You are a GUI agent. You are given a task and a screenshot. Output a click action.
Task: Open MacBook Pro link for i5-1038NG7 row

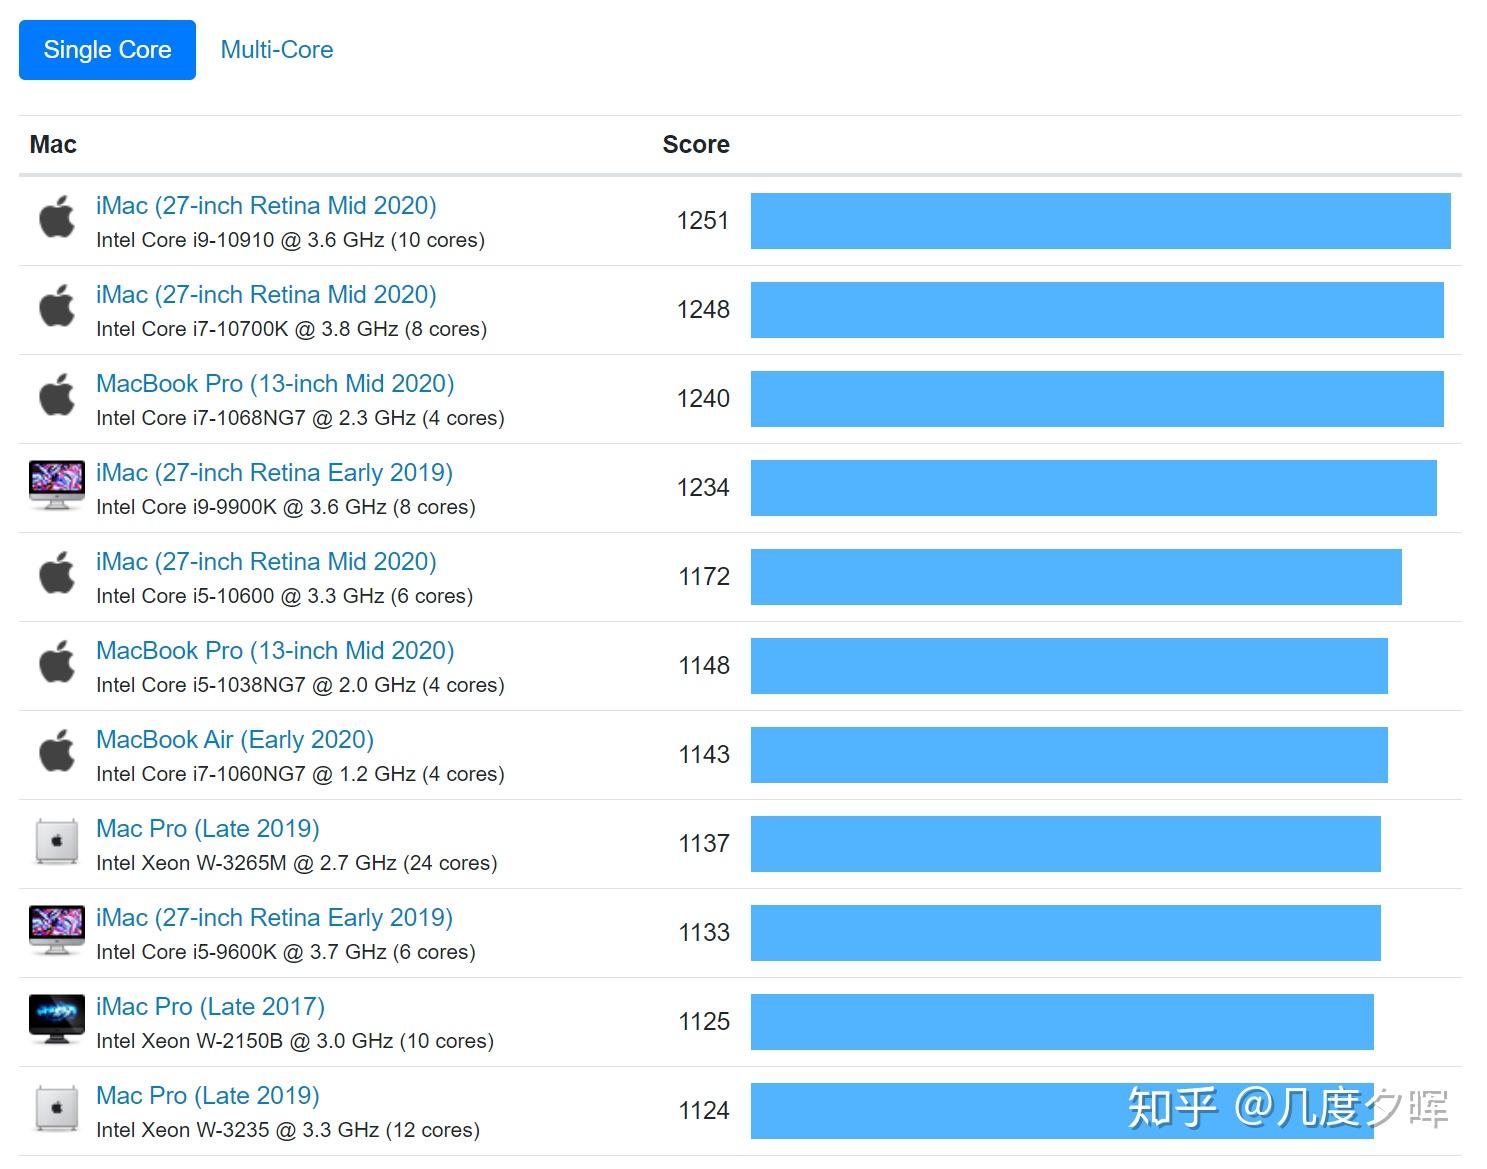(275, 650)
